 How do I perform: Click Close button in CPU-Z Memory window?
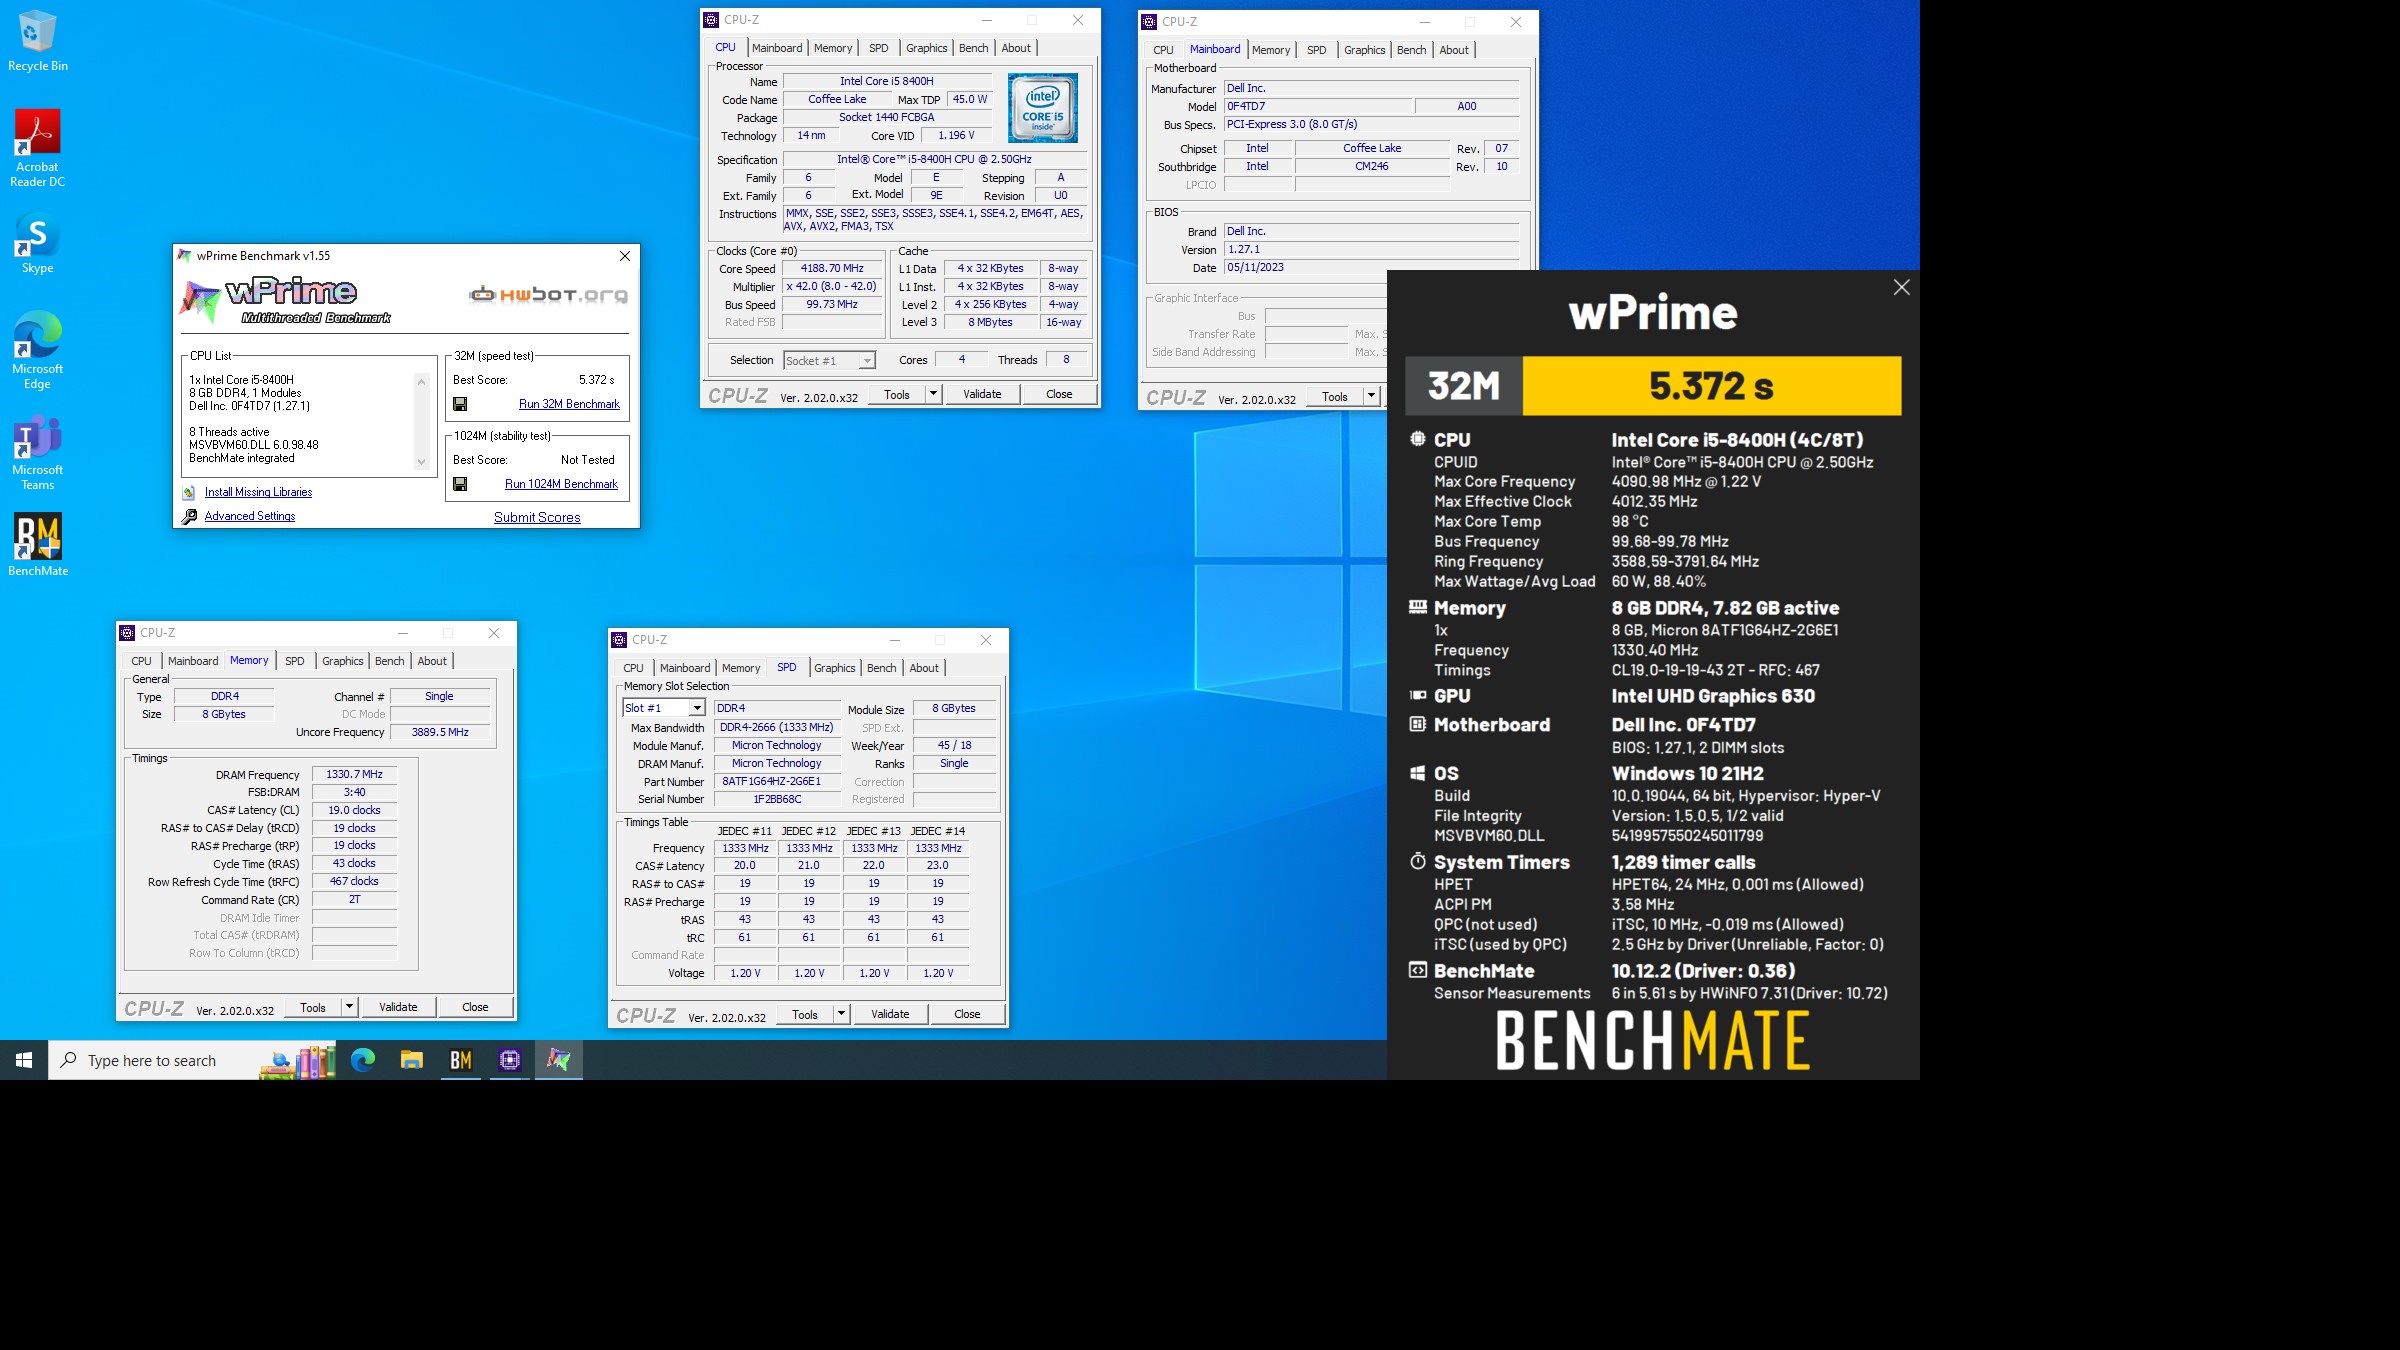[475, 1007]
